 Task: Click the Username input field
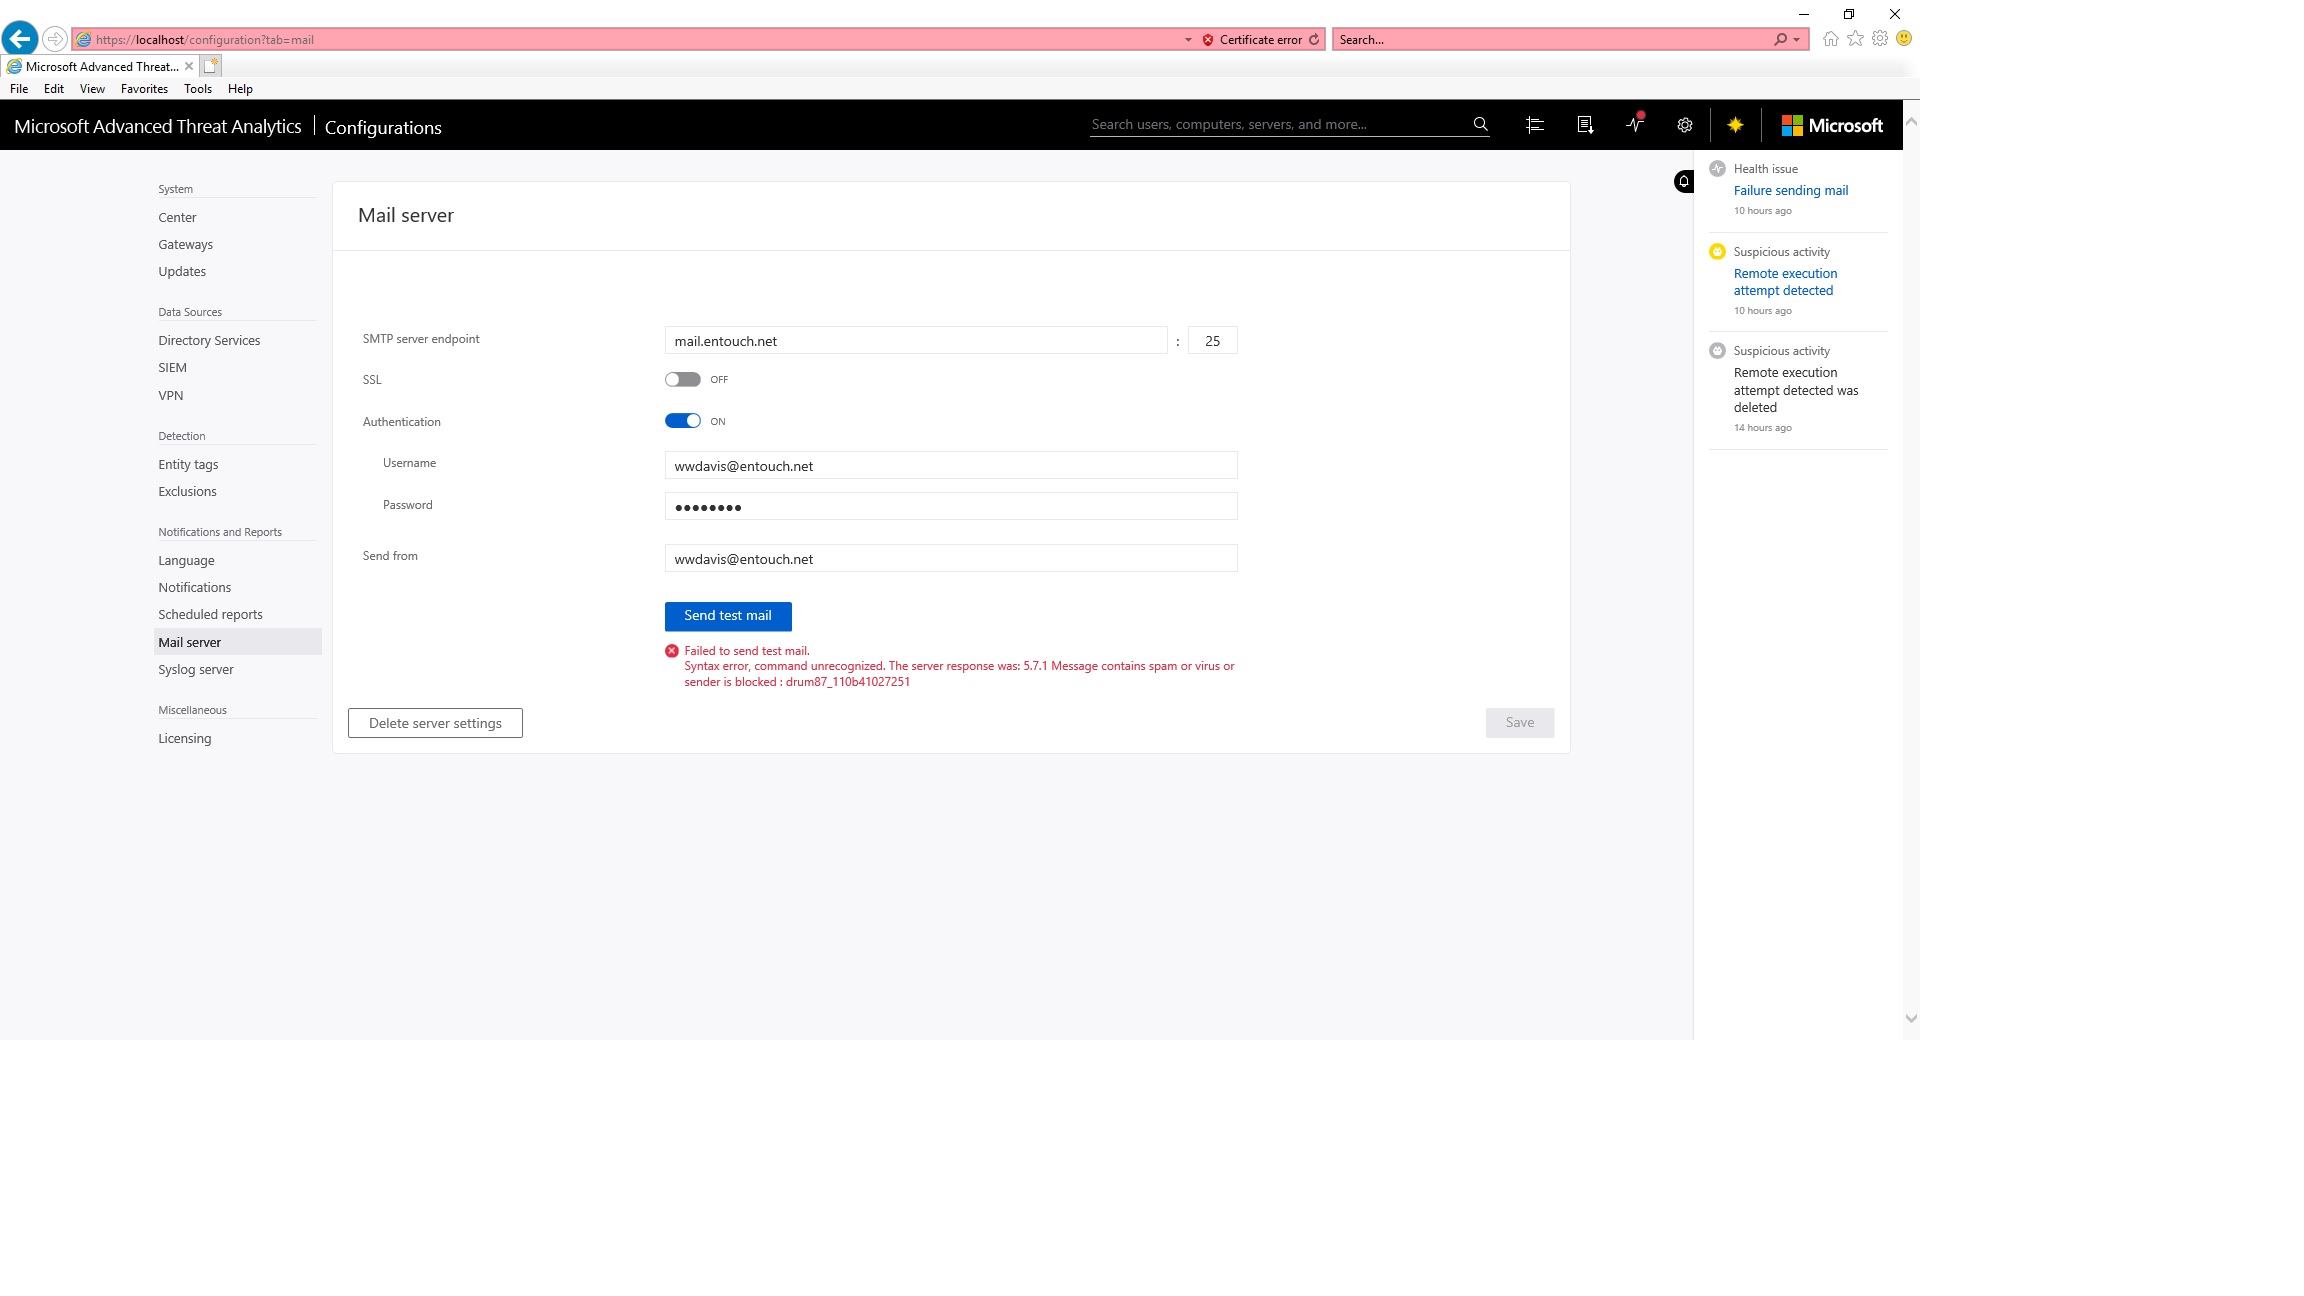[951, 466]
